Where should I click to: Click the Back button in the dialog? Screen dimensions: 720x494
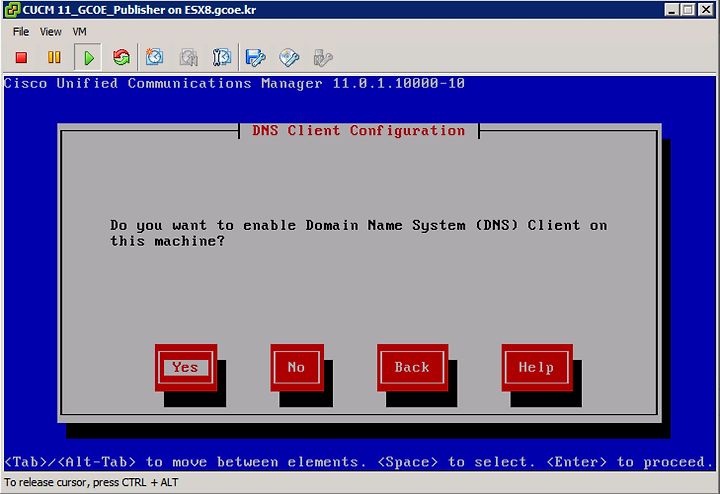point(412,367)
